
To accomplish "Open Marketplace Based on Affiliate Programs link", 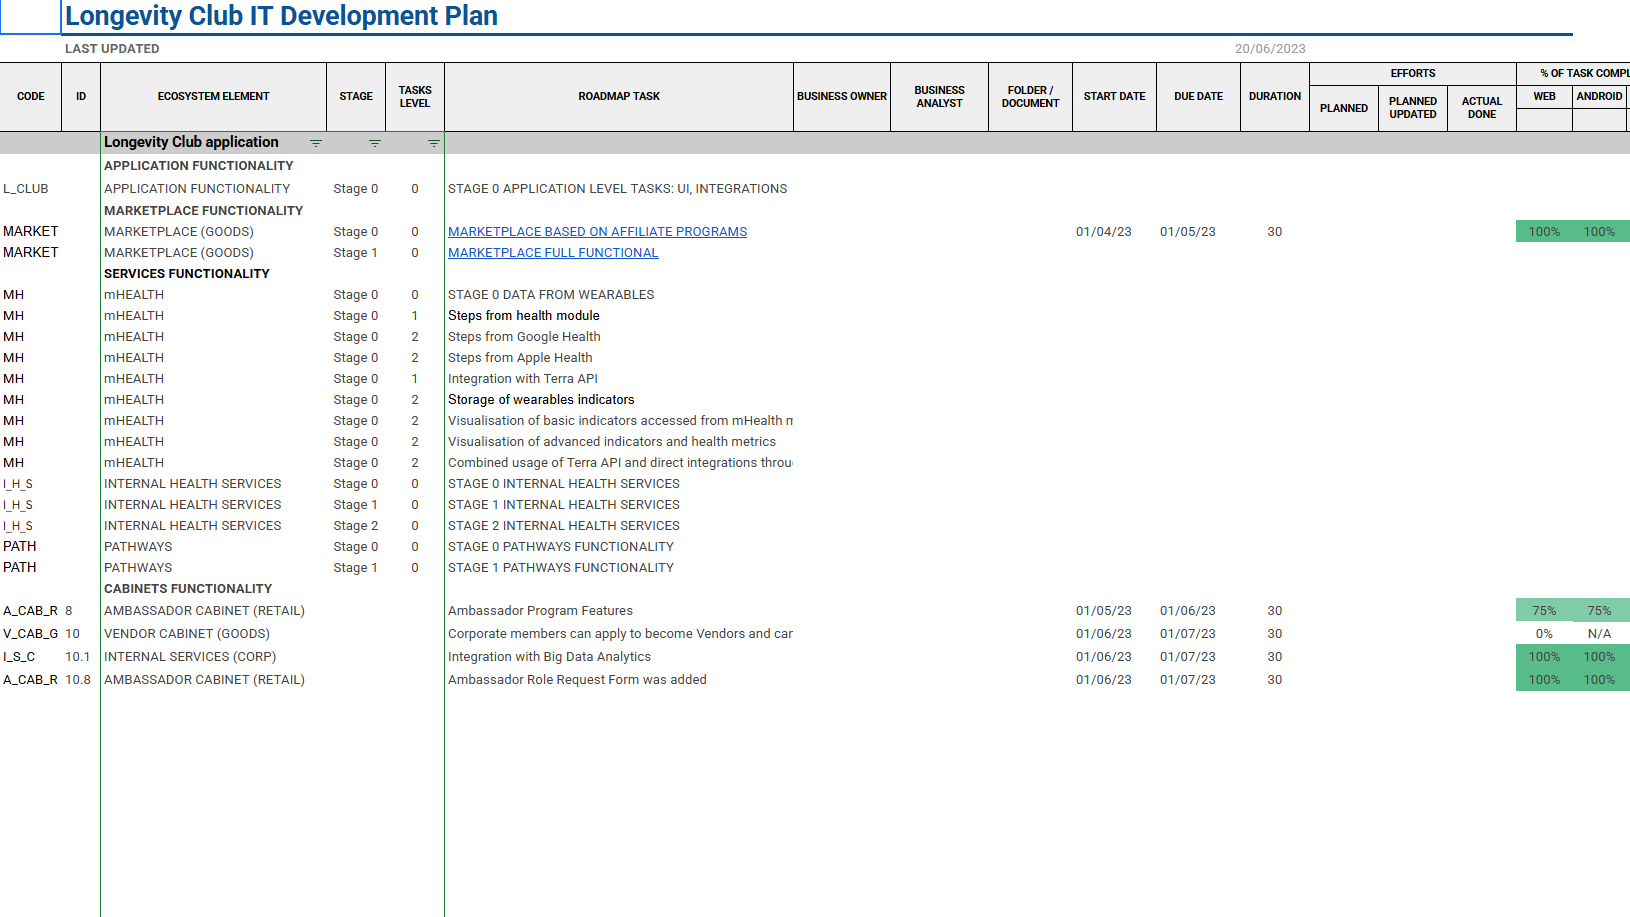I will (597, 232).
